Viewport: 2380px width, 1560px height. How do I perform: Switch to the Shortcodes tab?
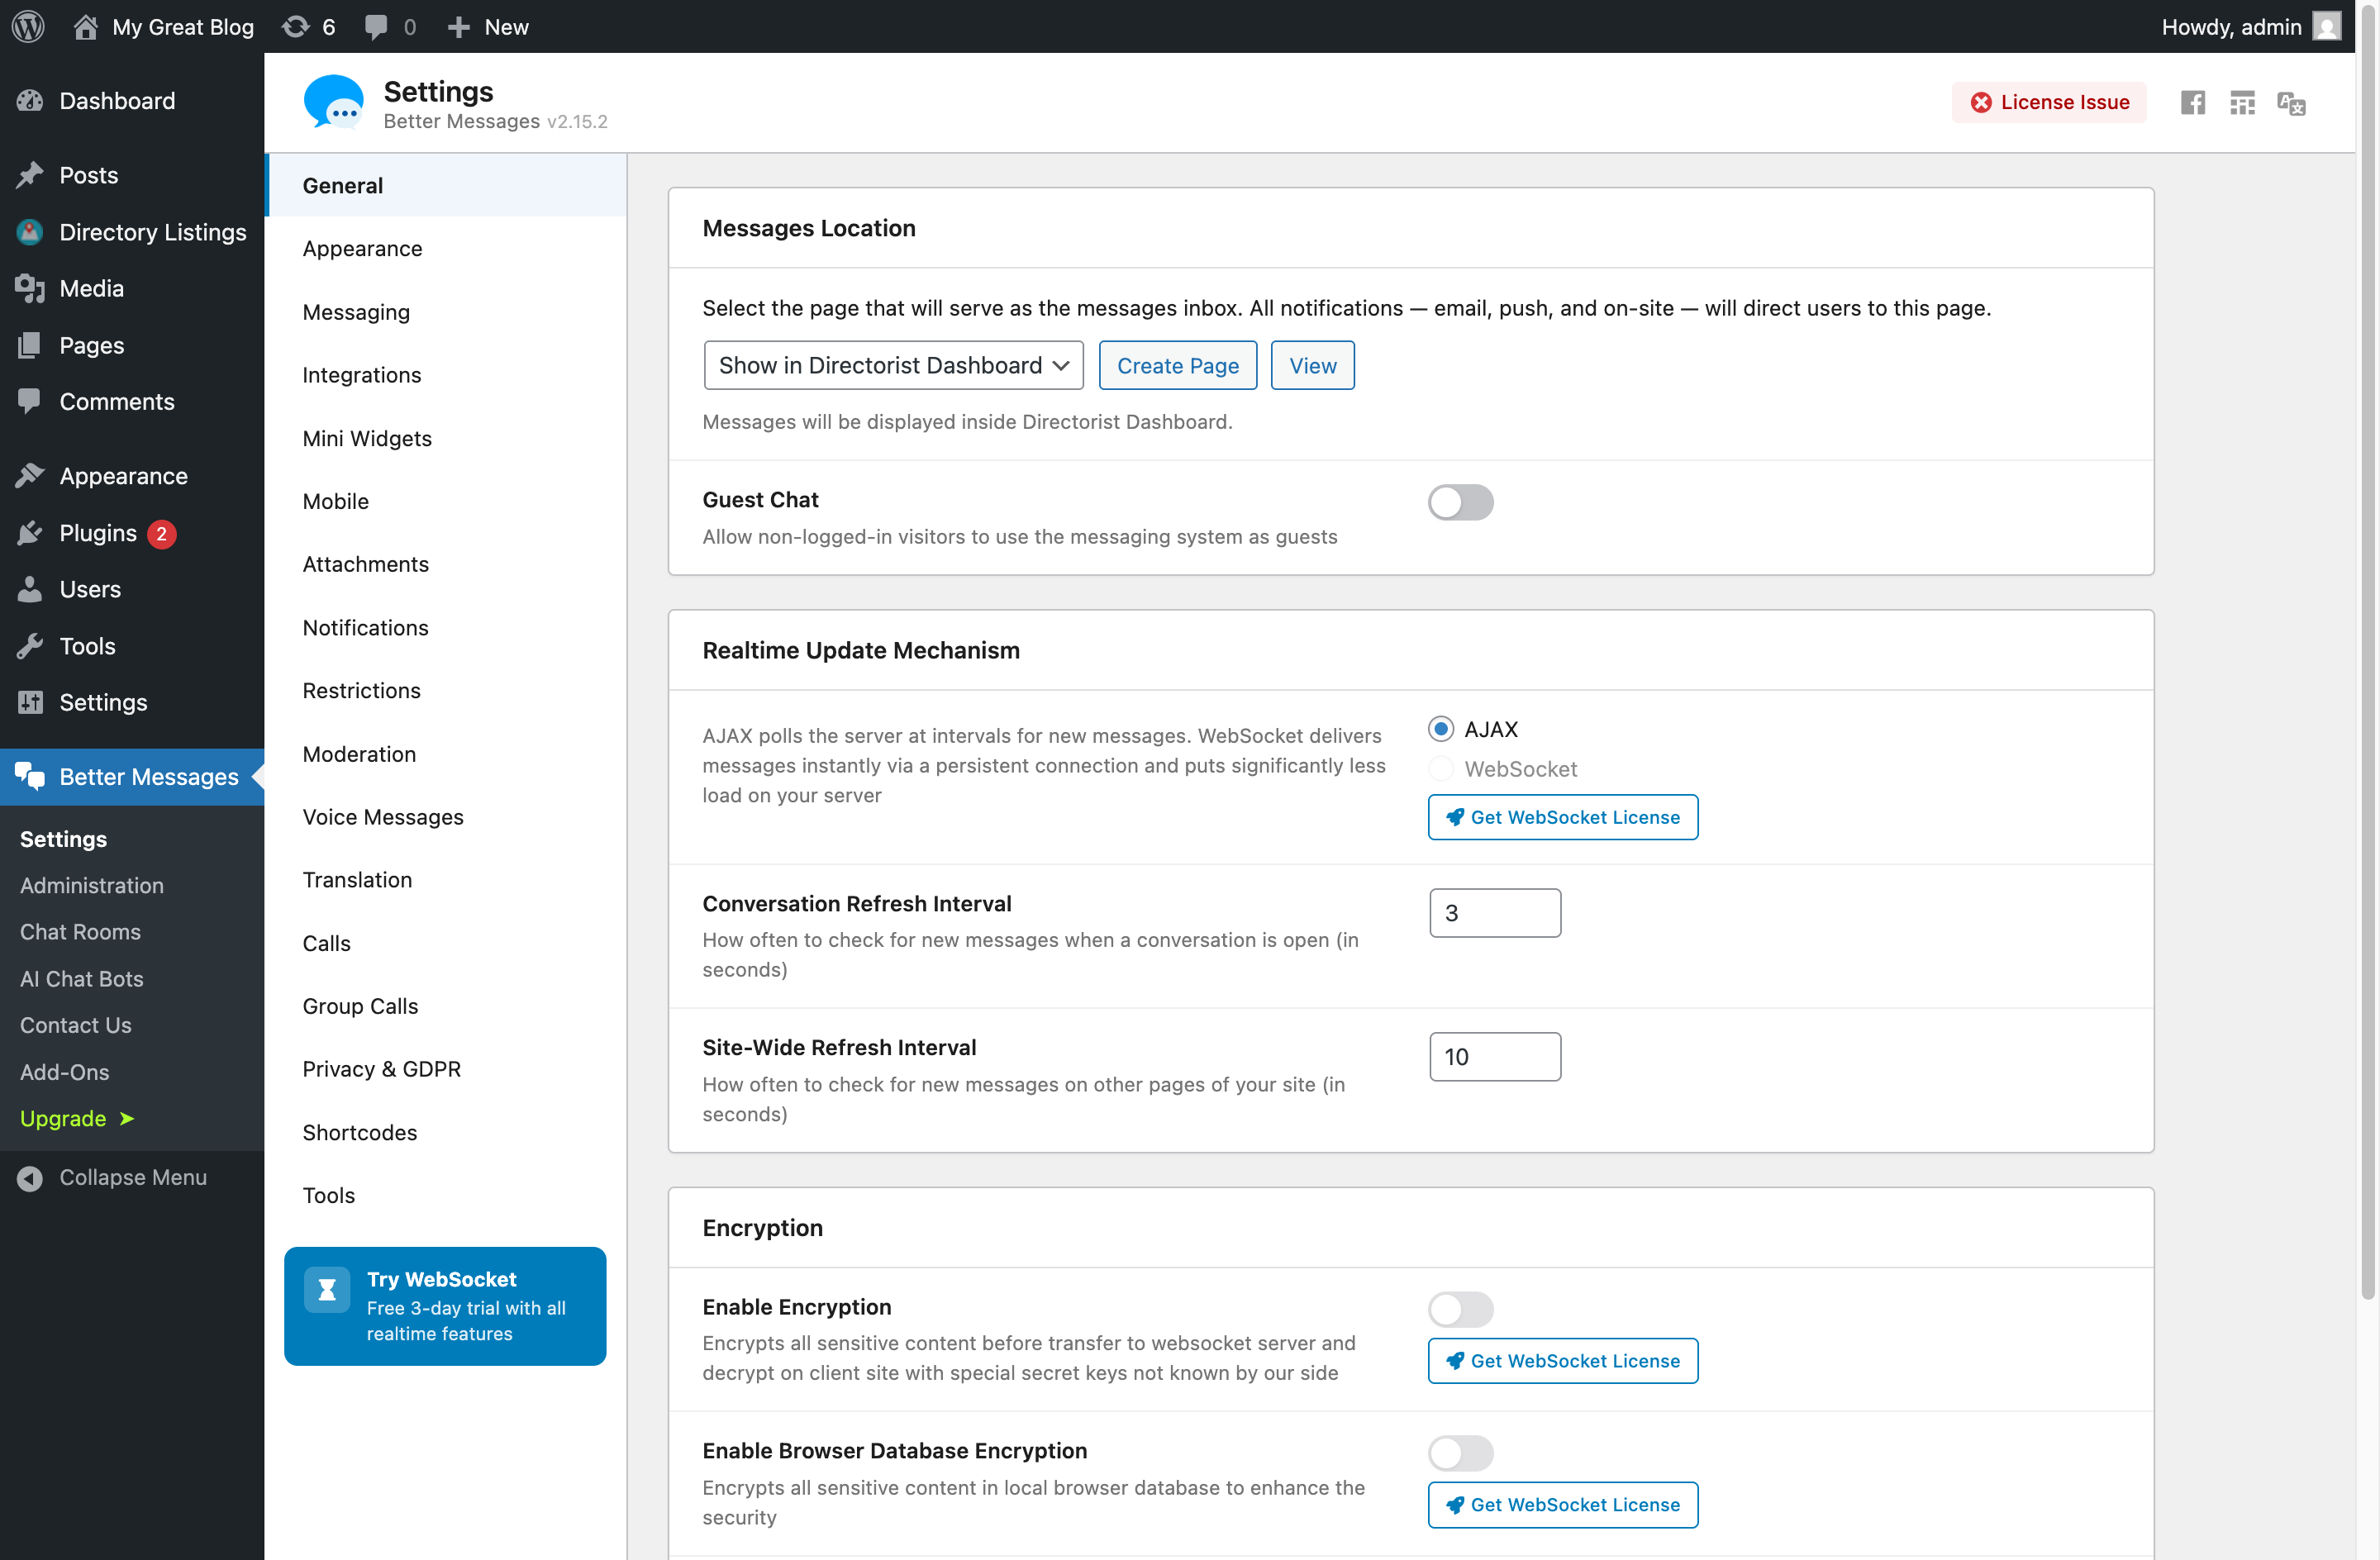(x=446, y=1132)
